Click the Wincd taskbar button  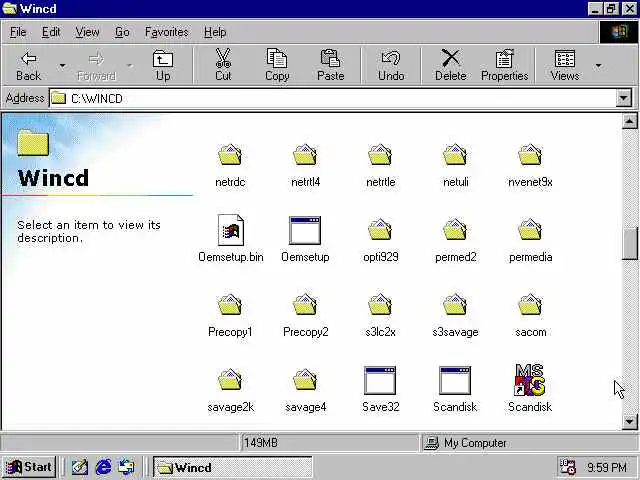(233, 467)
